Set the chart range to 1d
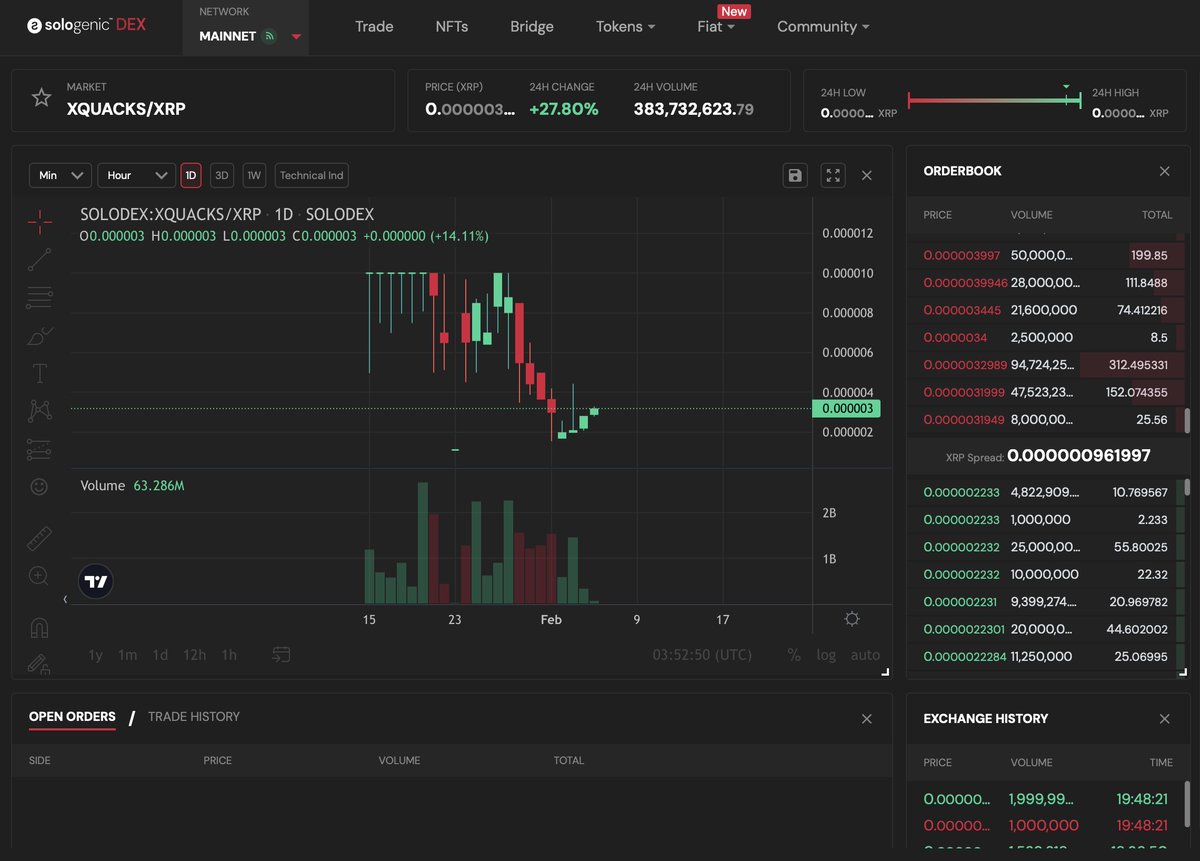Screen dimensions: 1200x861 [160, 655]
